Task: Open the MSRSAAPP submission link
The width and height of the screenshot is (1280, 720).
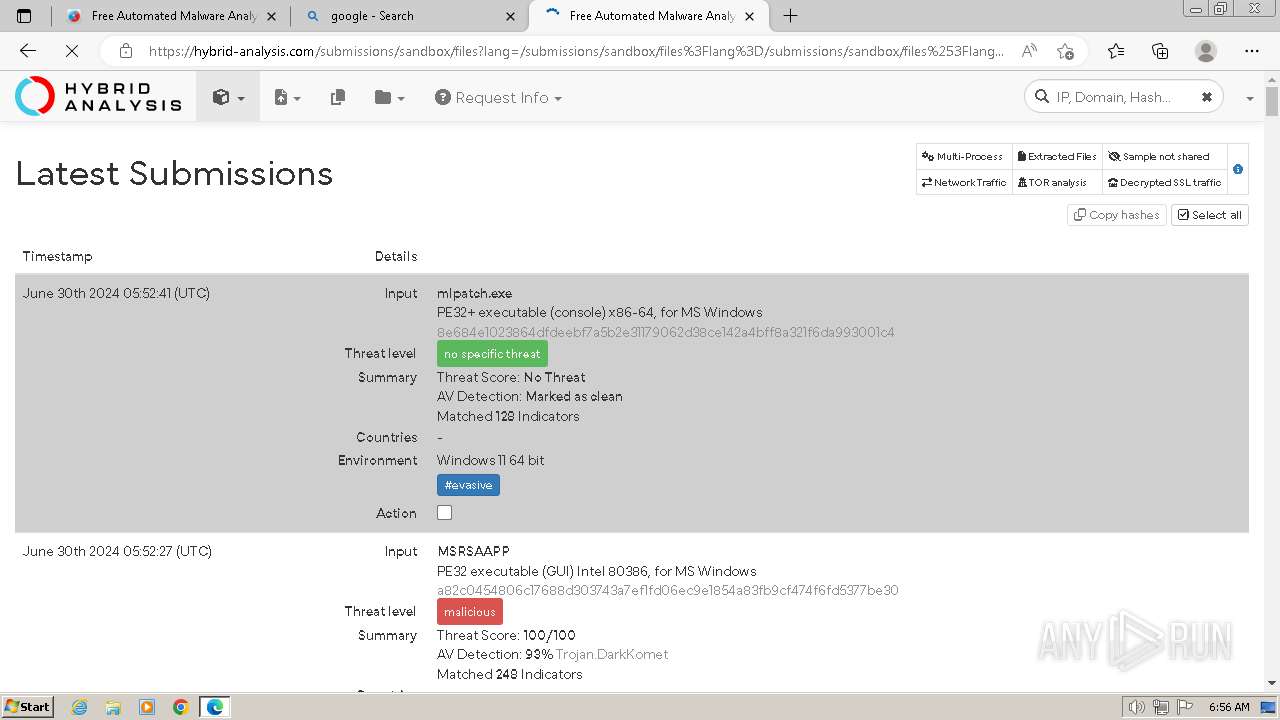Action: click(x=473, y=551)
